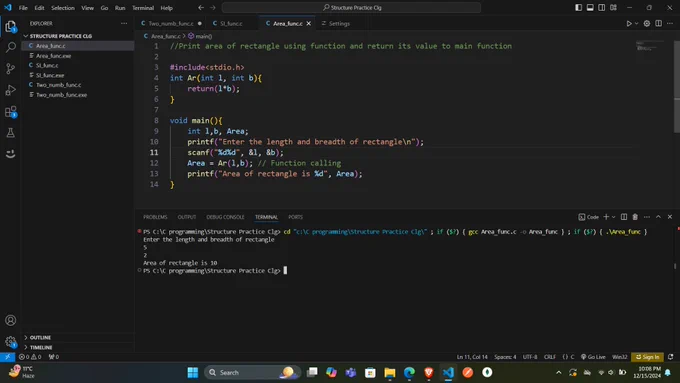Go back with the navigation arrow
This screenshot has height=383, width=680.
pos(201,8)
